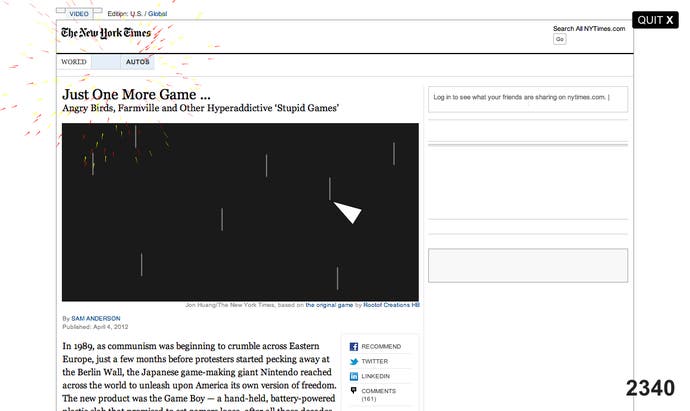690x411 pixels.
Task: Click 'Search All NYTimes.com' label
Action: pyautogui.click(x=589, y=29)
